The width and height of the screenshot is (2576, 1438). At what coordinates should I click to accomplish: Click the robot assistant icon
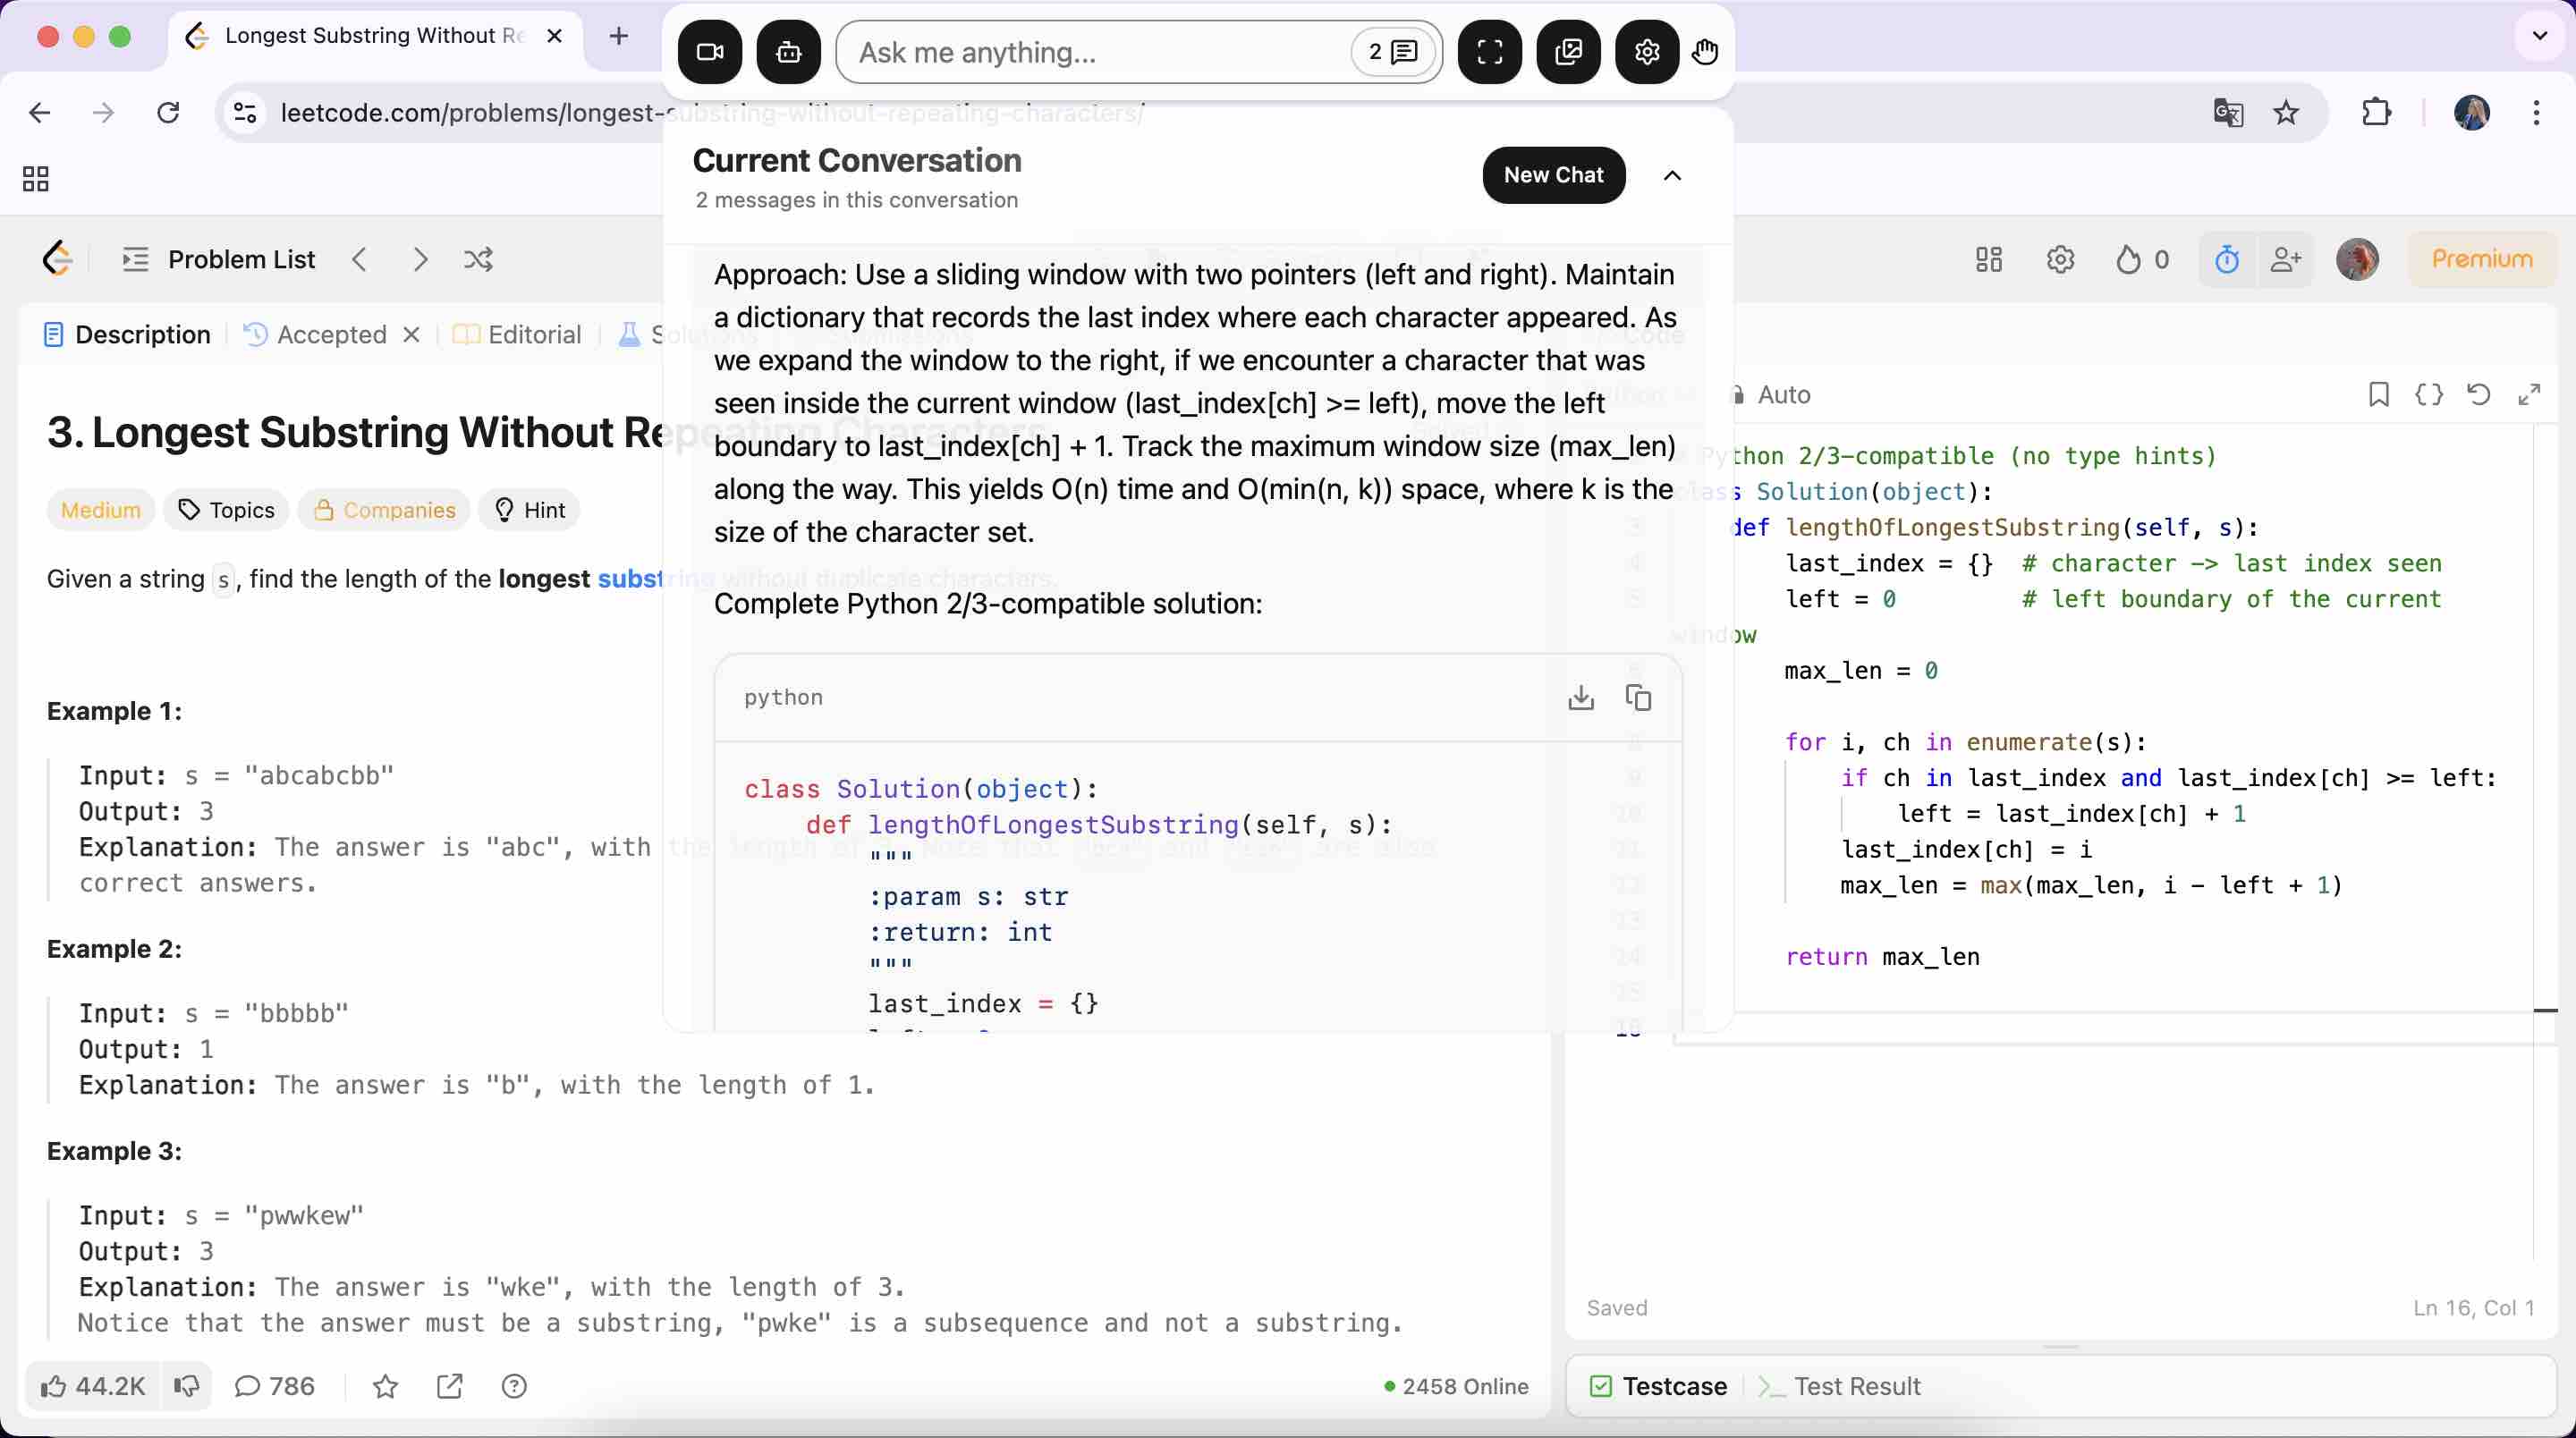(788, 52)
